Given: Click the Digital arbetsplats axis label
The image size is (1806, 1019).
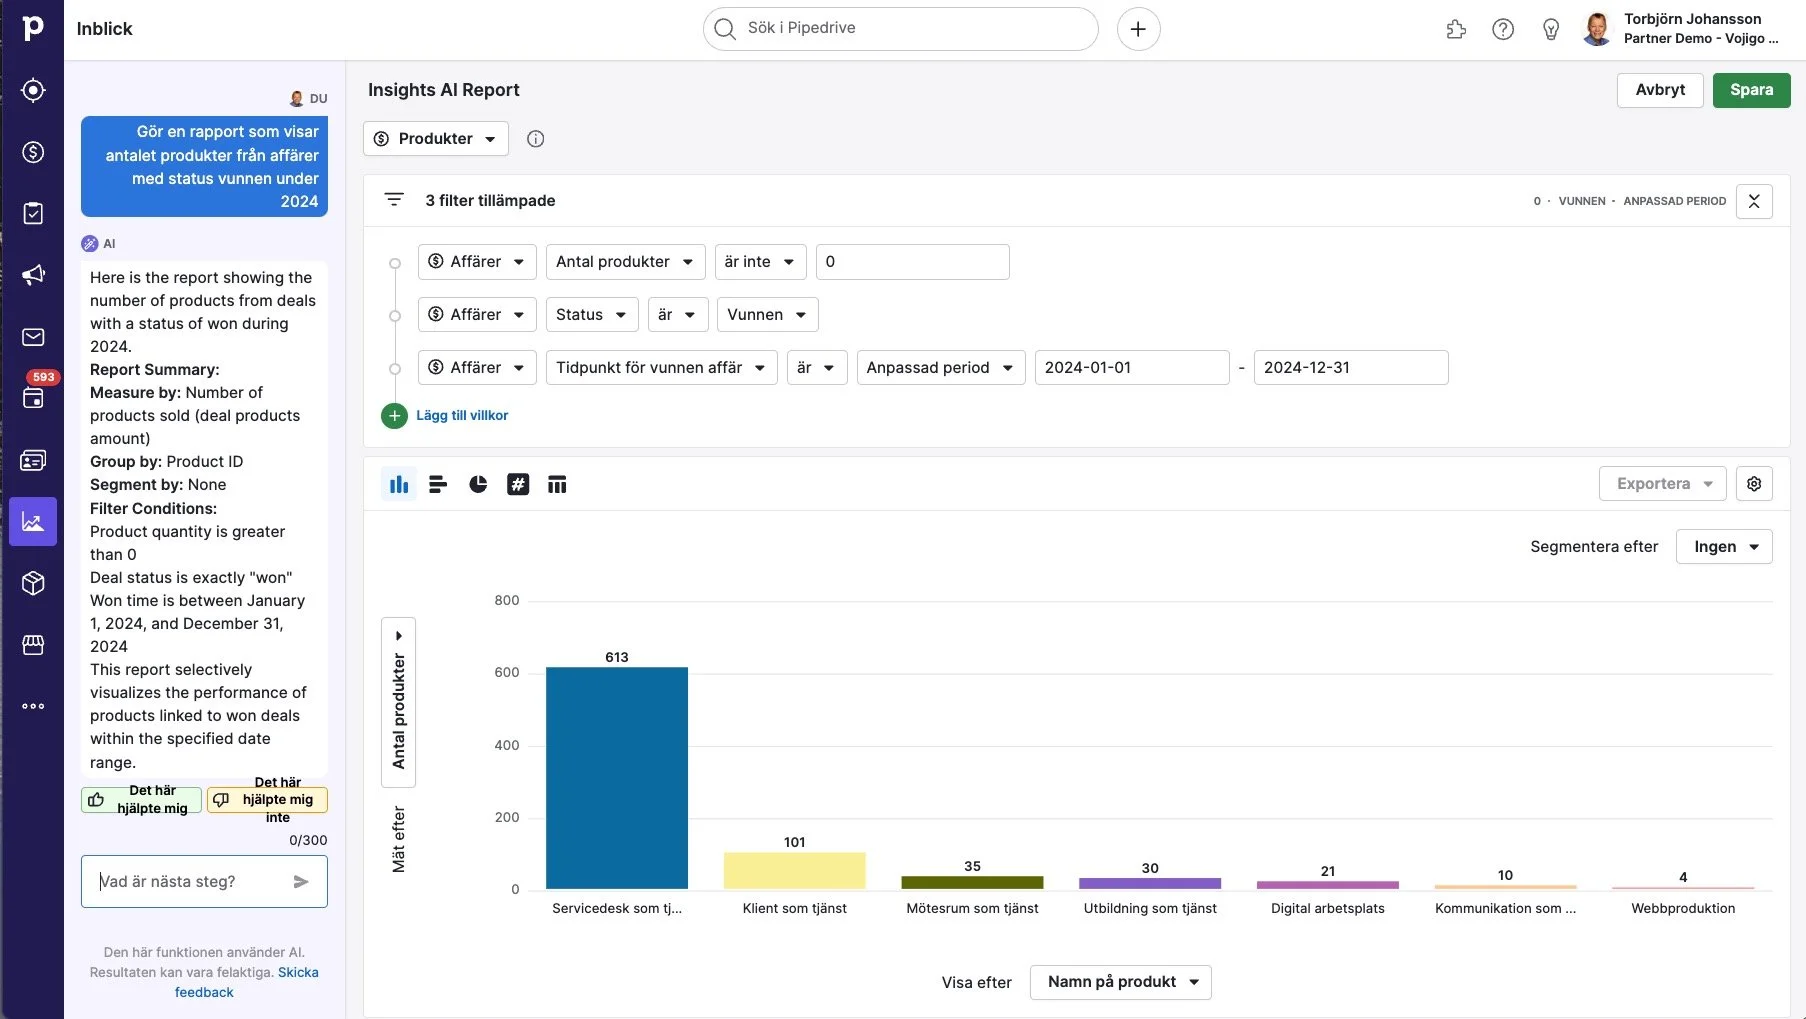Looking at the screenshot, I should point(1328,908).
